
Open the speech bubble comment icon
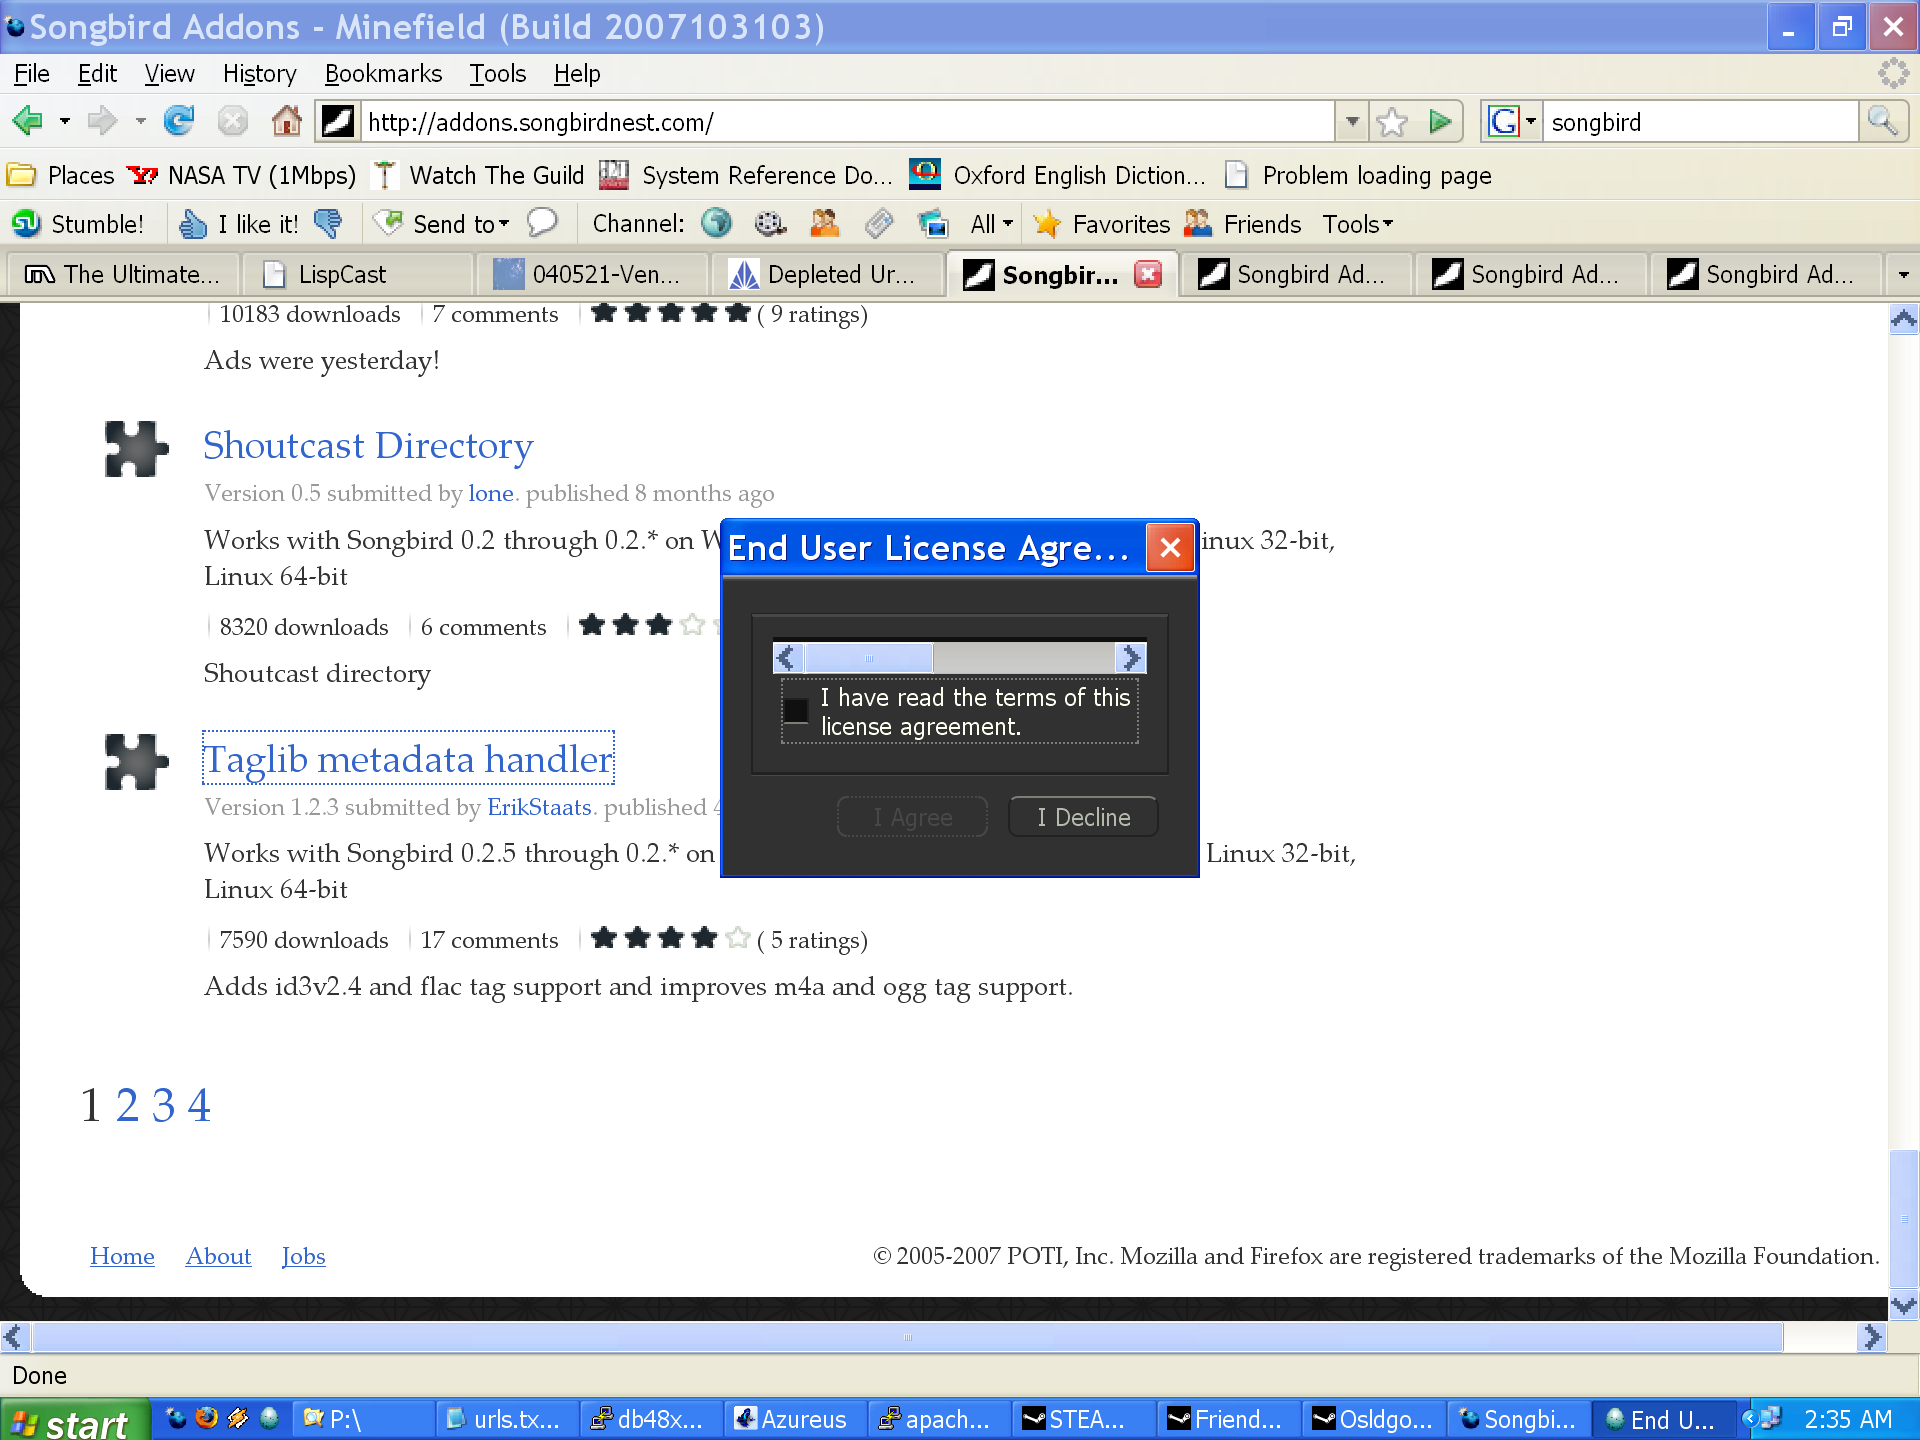pos(542,222)
